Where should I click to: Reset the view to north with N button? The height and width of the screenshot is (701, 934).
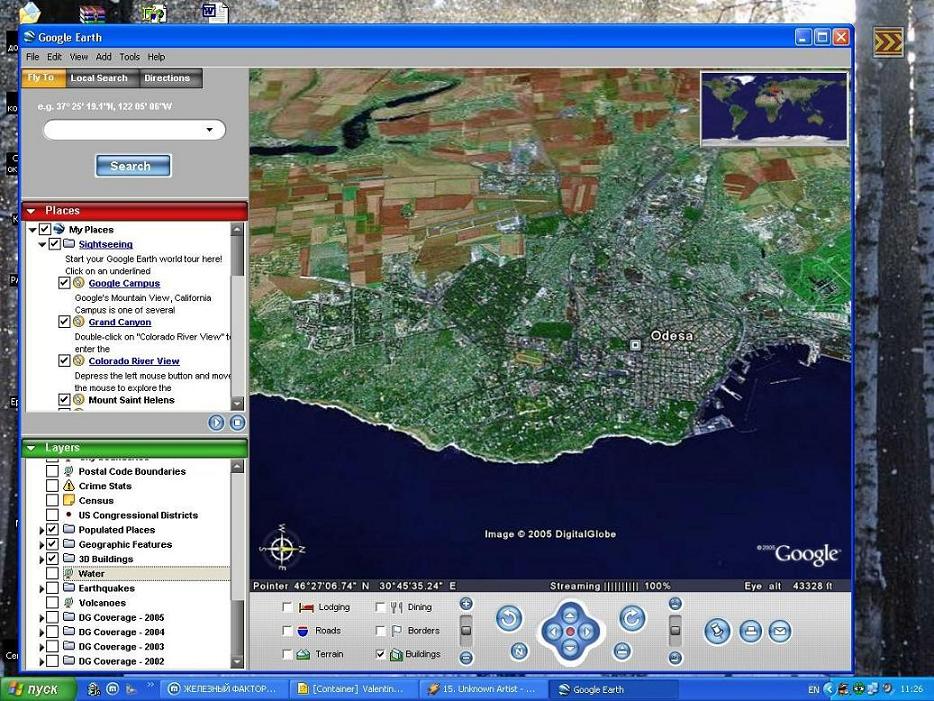(x=519, y=651)
